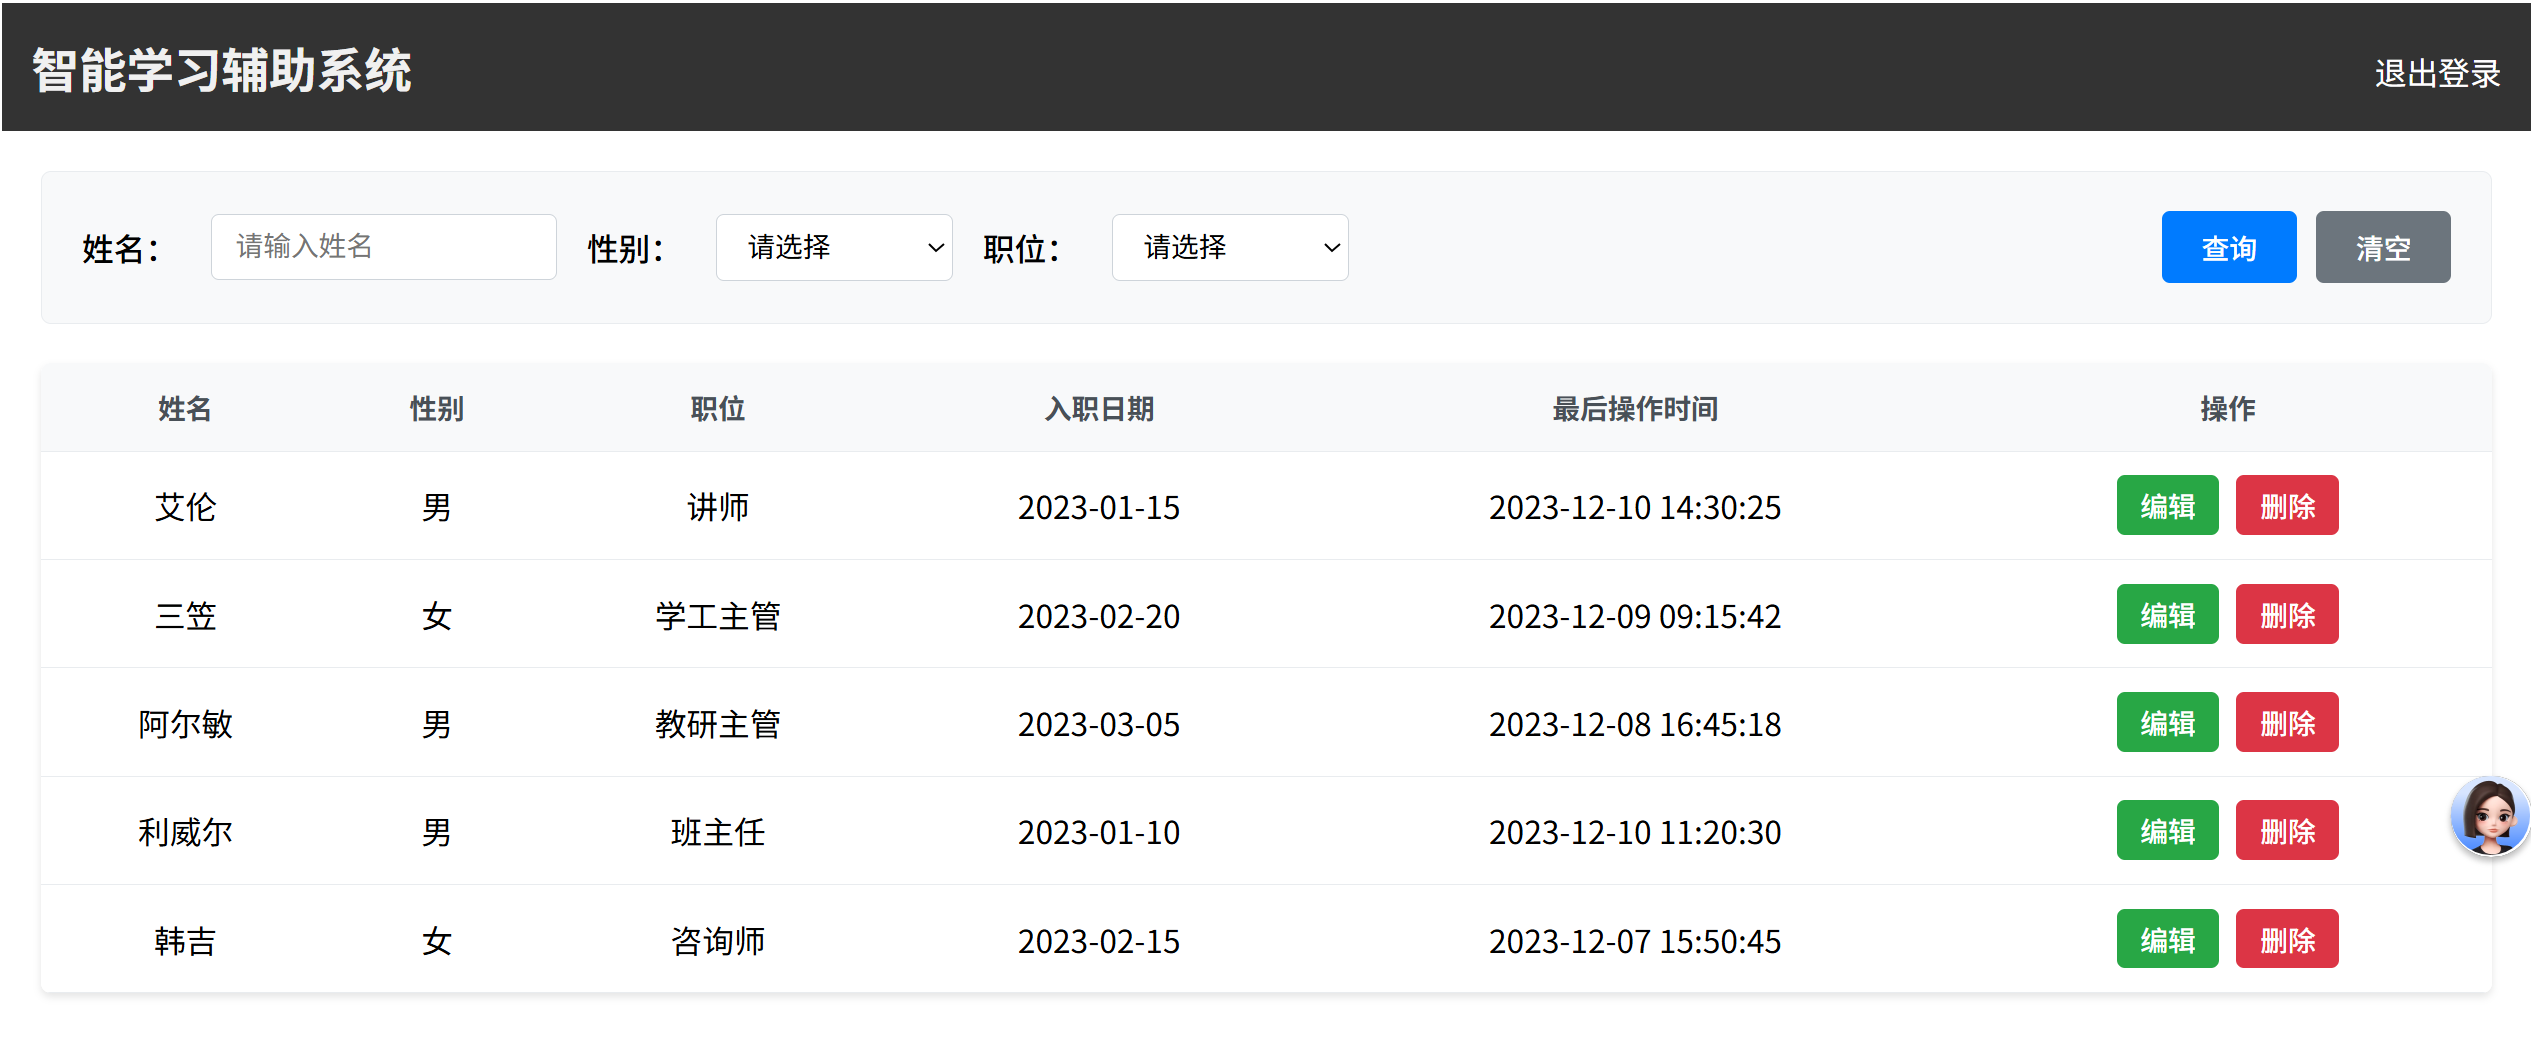Screen dimensions: 2531x1052
Task: Click the blue 查询 search button
Action: (2229, 247)
